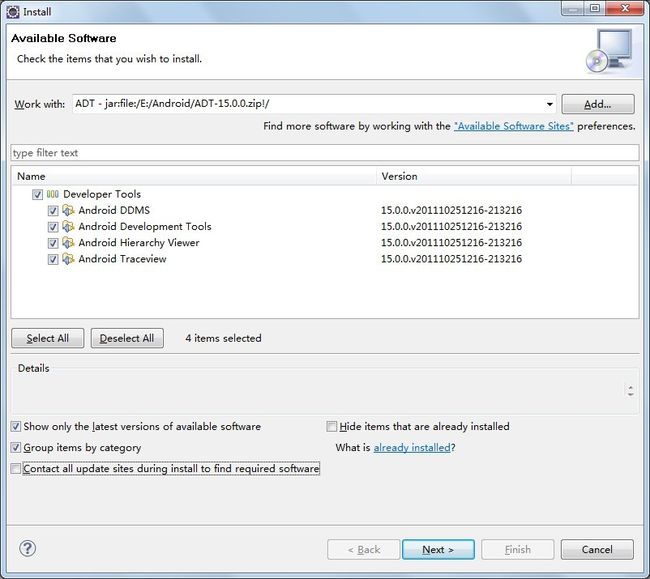Click the type filter text field
650x579 pixels.
coord(325,153)
